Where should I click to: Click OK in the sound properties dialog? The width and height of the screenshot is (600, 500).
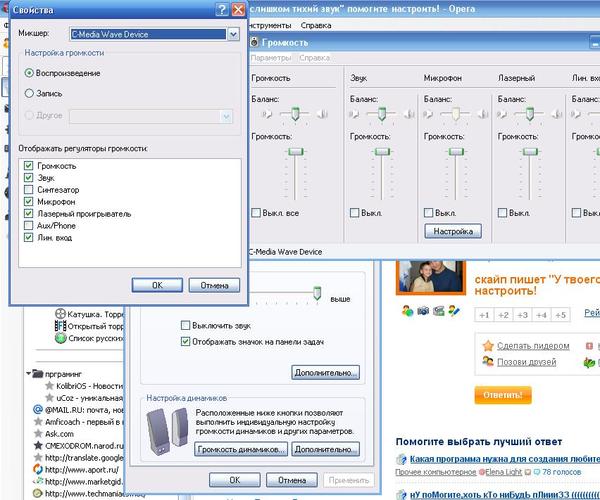tap(235, 480)
